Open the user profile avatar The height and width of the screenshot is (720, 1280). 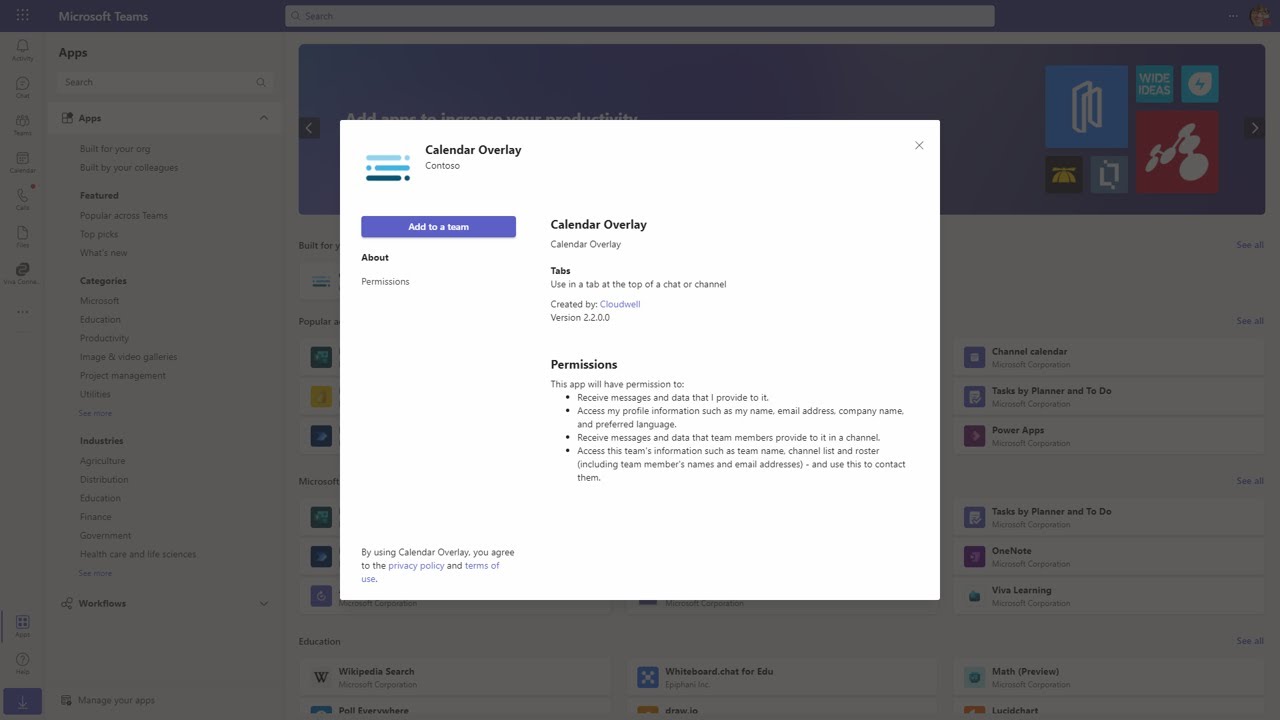(x=1259, y=16)
